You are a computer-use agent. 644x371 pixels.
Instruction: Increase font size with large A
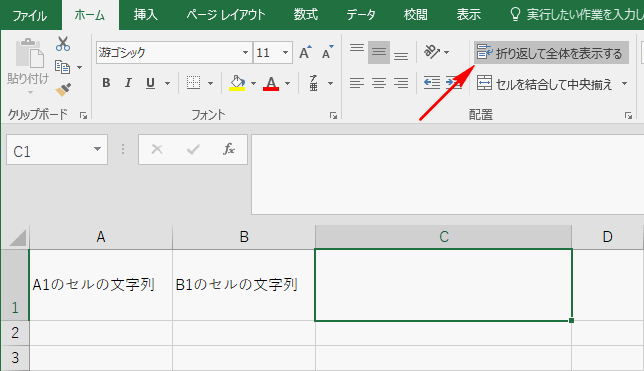coord(305,53)
